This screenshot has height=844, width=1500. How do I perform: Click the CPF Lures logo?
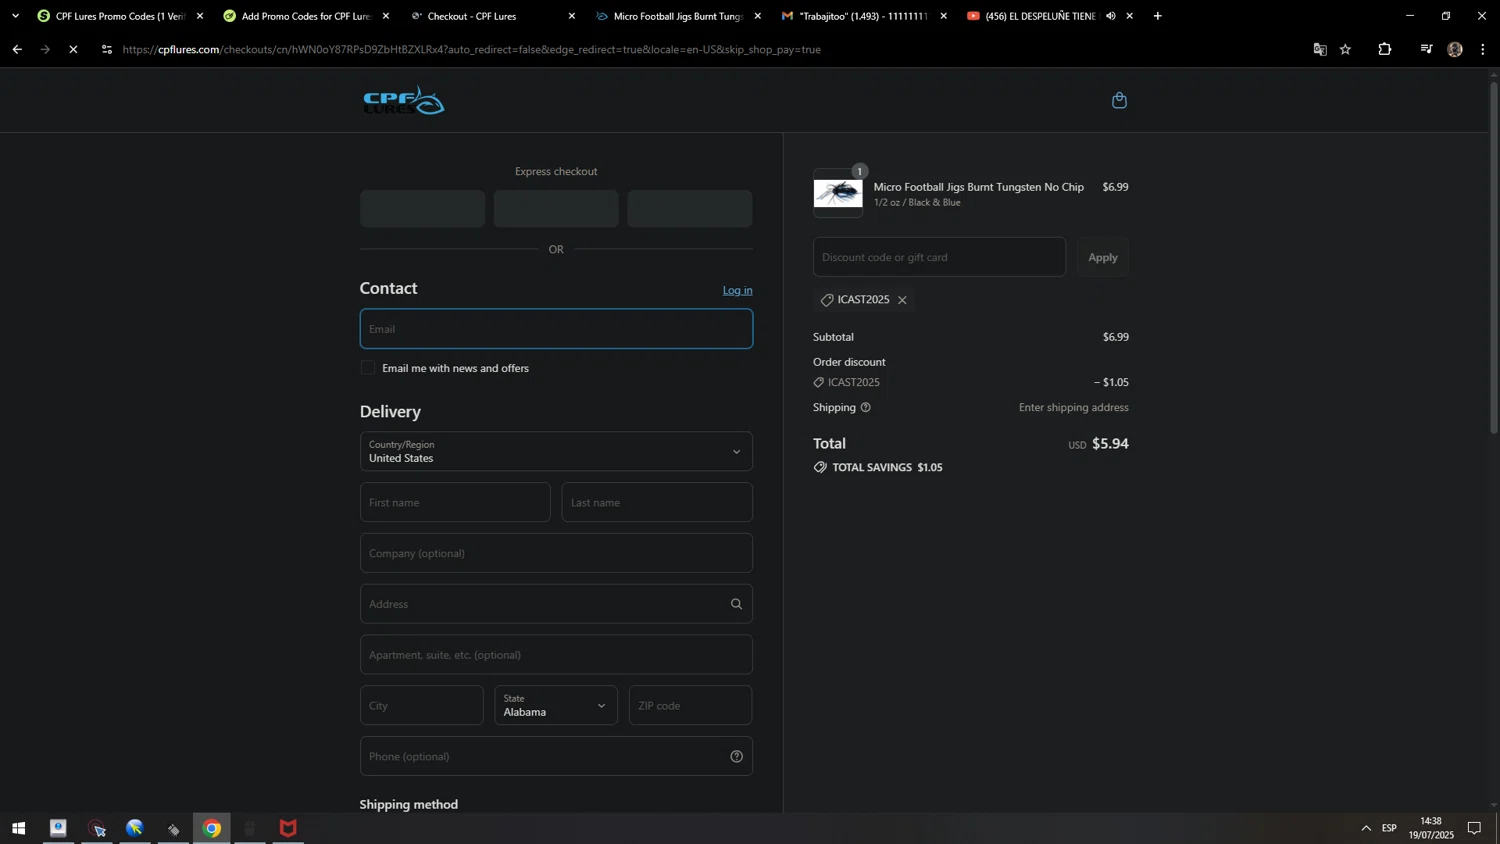tap(404, 100)
